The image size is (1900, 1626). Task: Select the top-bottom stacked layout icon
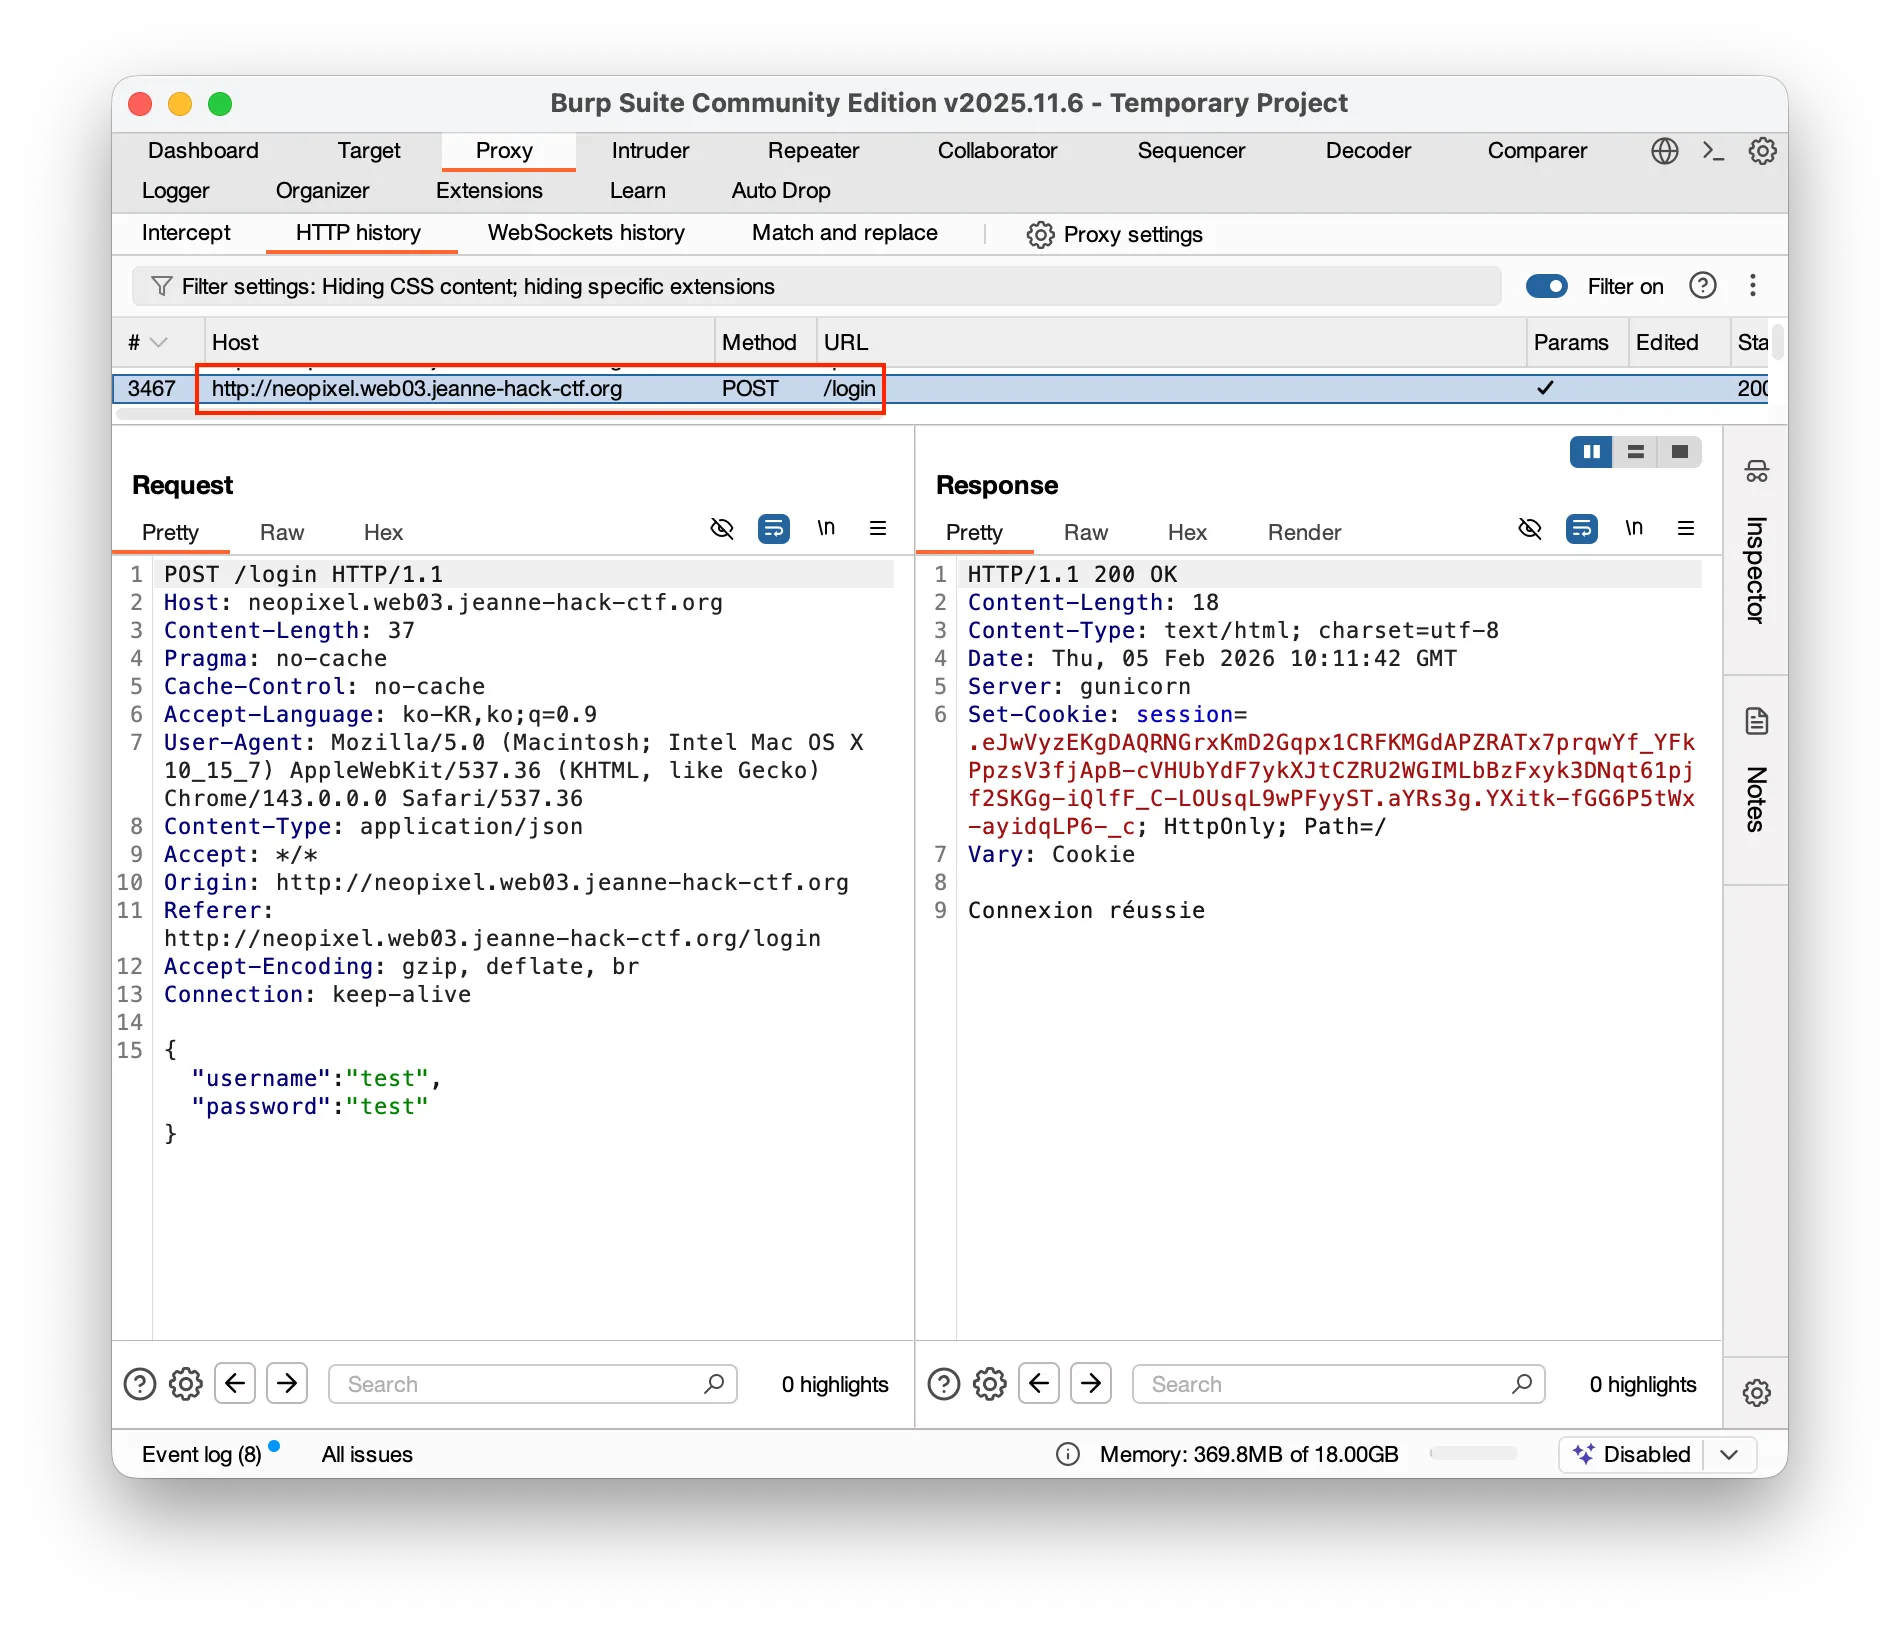click(x=1636, y=452)
